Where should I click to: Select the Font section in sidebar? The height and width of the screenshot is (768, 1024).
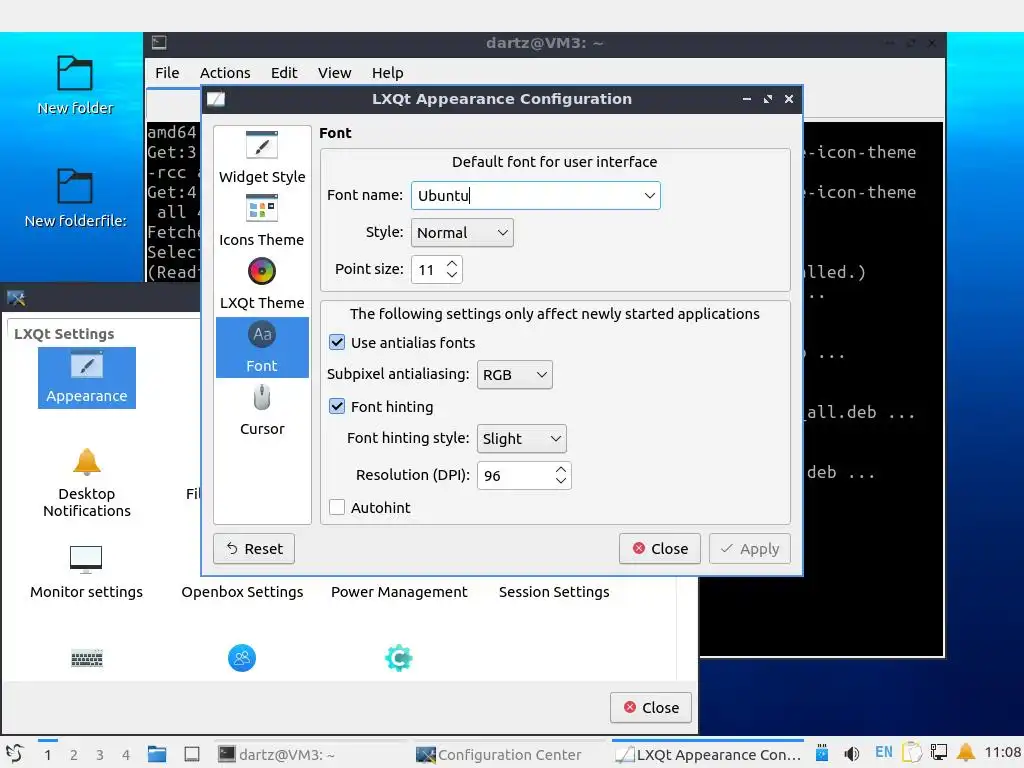(262, 347)
